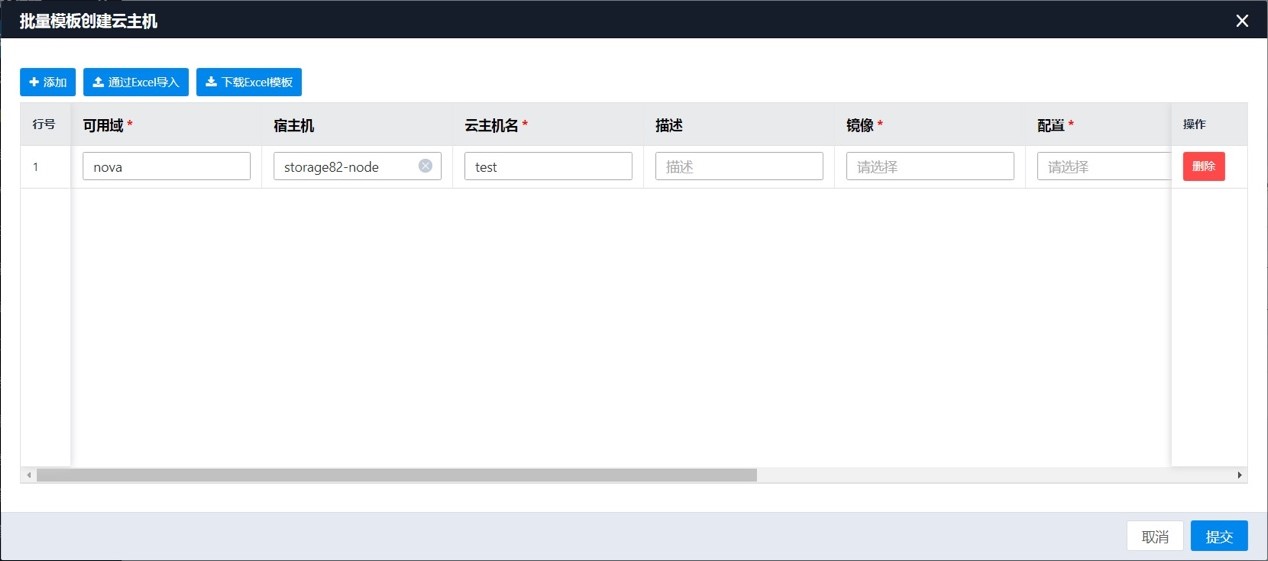Click the scrollbar left arrow
The width and height of the screenshot is (1268, 561).
(x=29, y=475)
